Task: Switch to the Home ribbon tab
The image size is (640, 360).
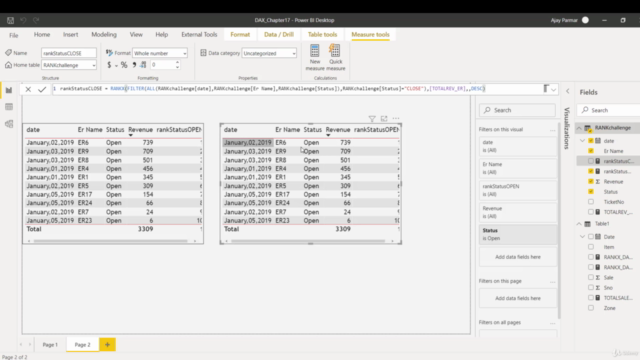Action: coord(42,35)
